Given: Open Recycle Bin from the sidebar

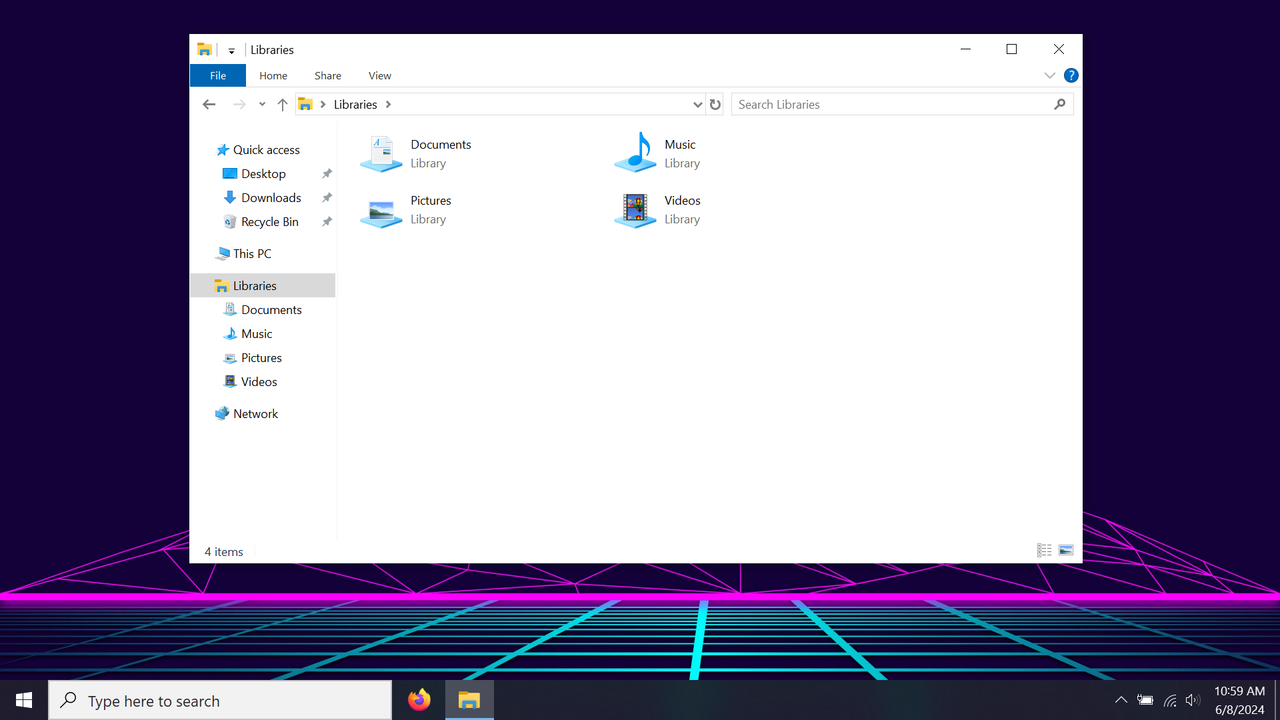Looking at the screenshot, I should [x=270, y=221].
